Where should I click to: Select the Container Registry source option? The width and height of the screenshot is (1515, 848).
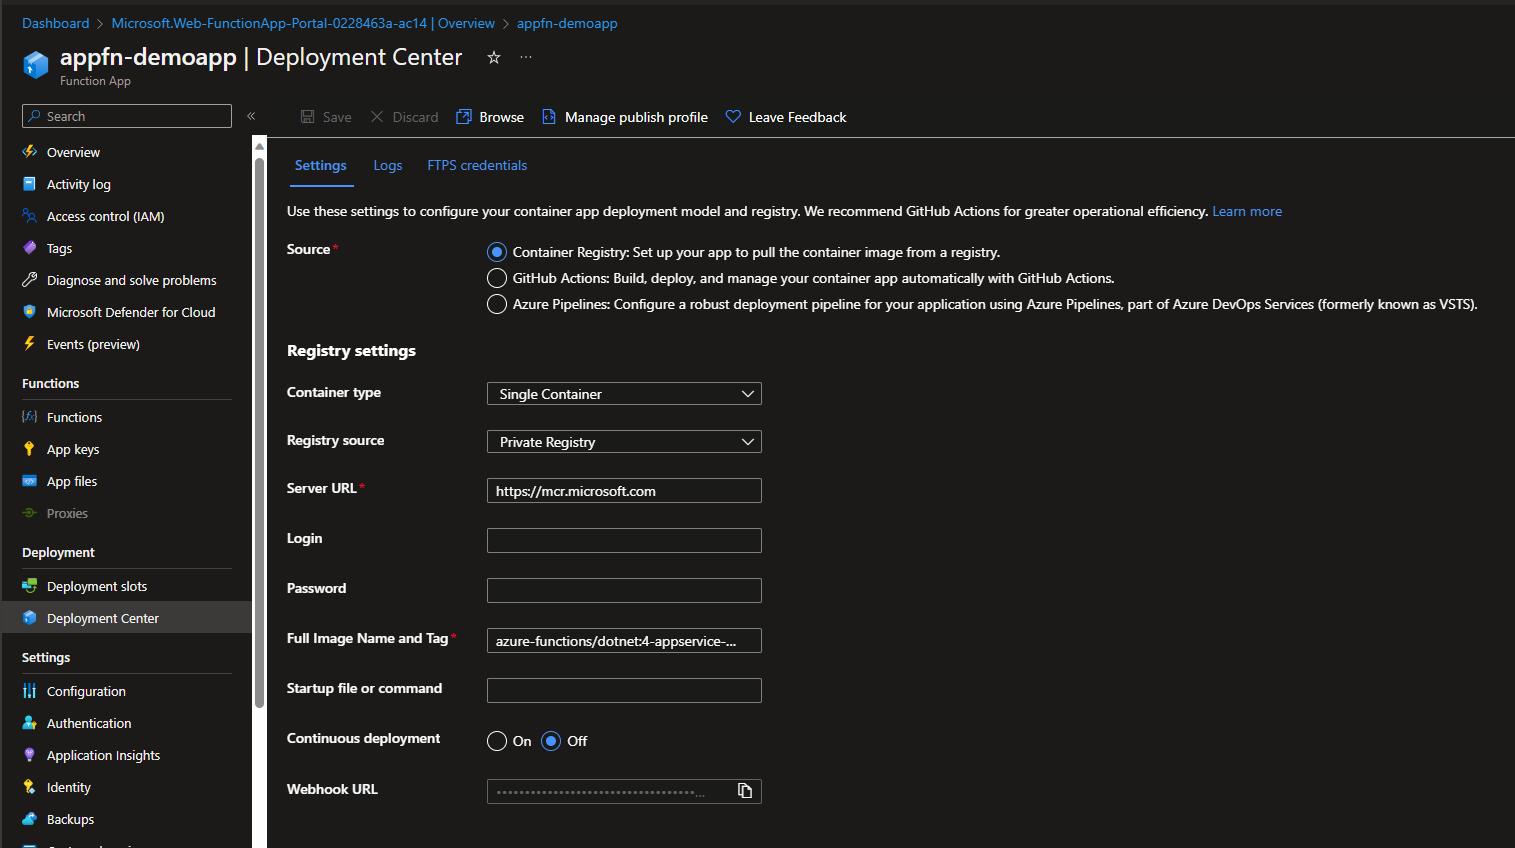[497, 252]
